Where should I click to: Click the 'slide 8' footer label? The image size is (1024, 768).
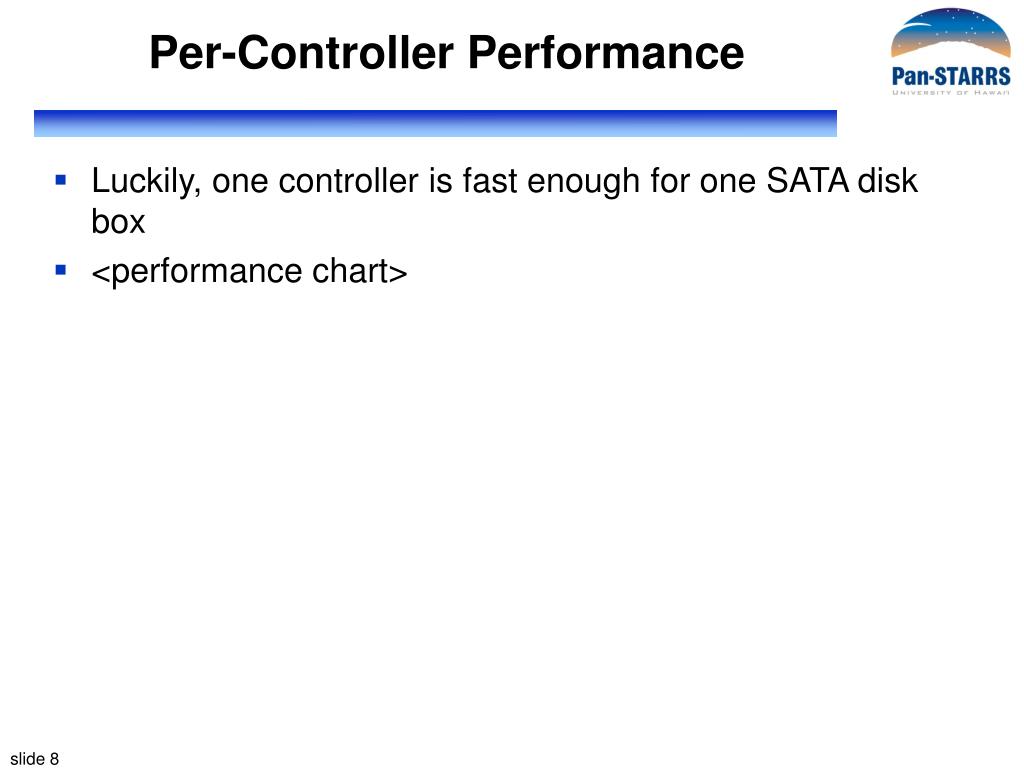35,758
